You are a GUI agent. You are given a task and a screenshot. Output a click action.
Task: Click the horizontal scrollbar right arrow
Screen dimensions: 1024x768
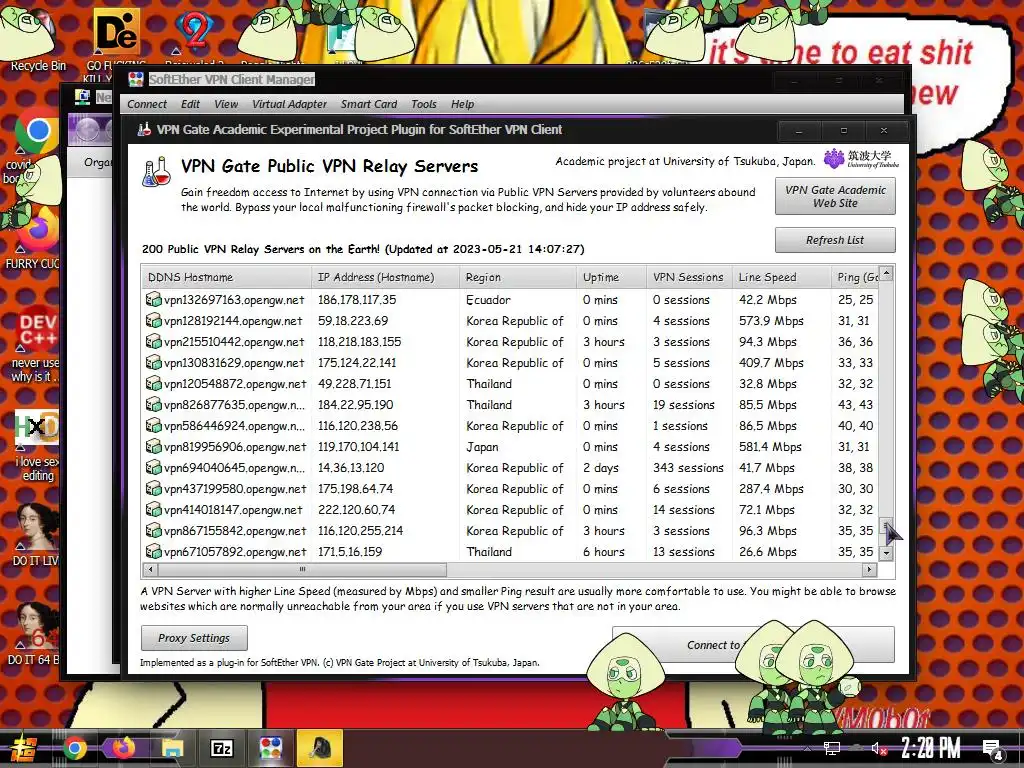869,569
